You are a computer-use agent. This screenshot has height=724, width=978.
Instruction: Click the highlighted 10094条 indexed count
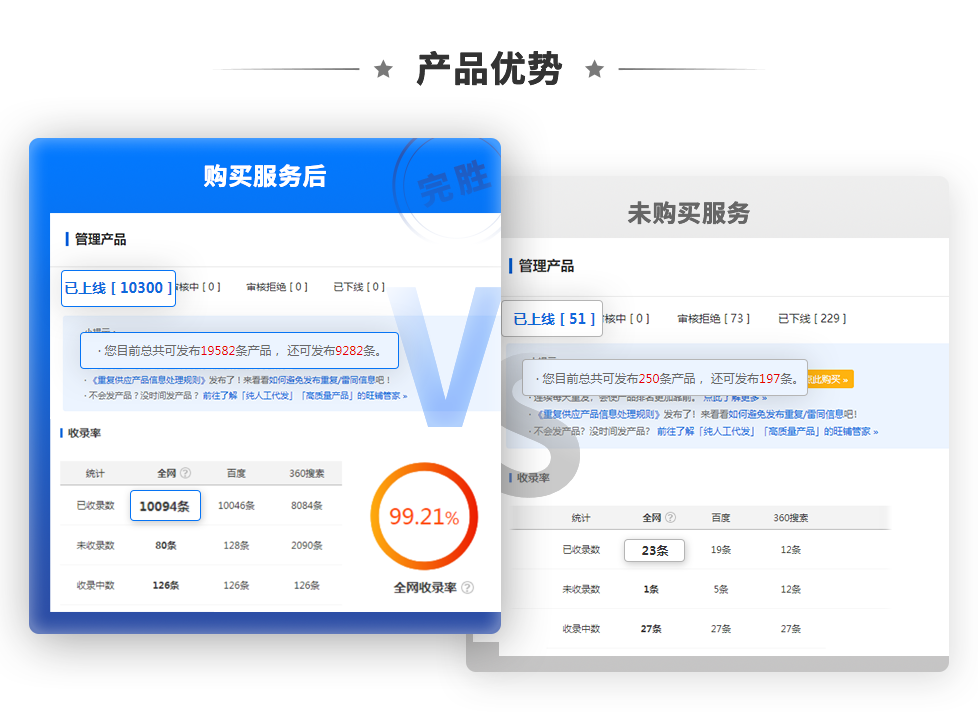165,506
